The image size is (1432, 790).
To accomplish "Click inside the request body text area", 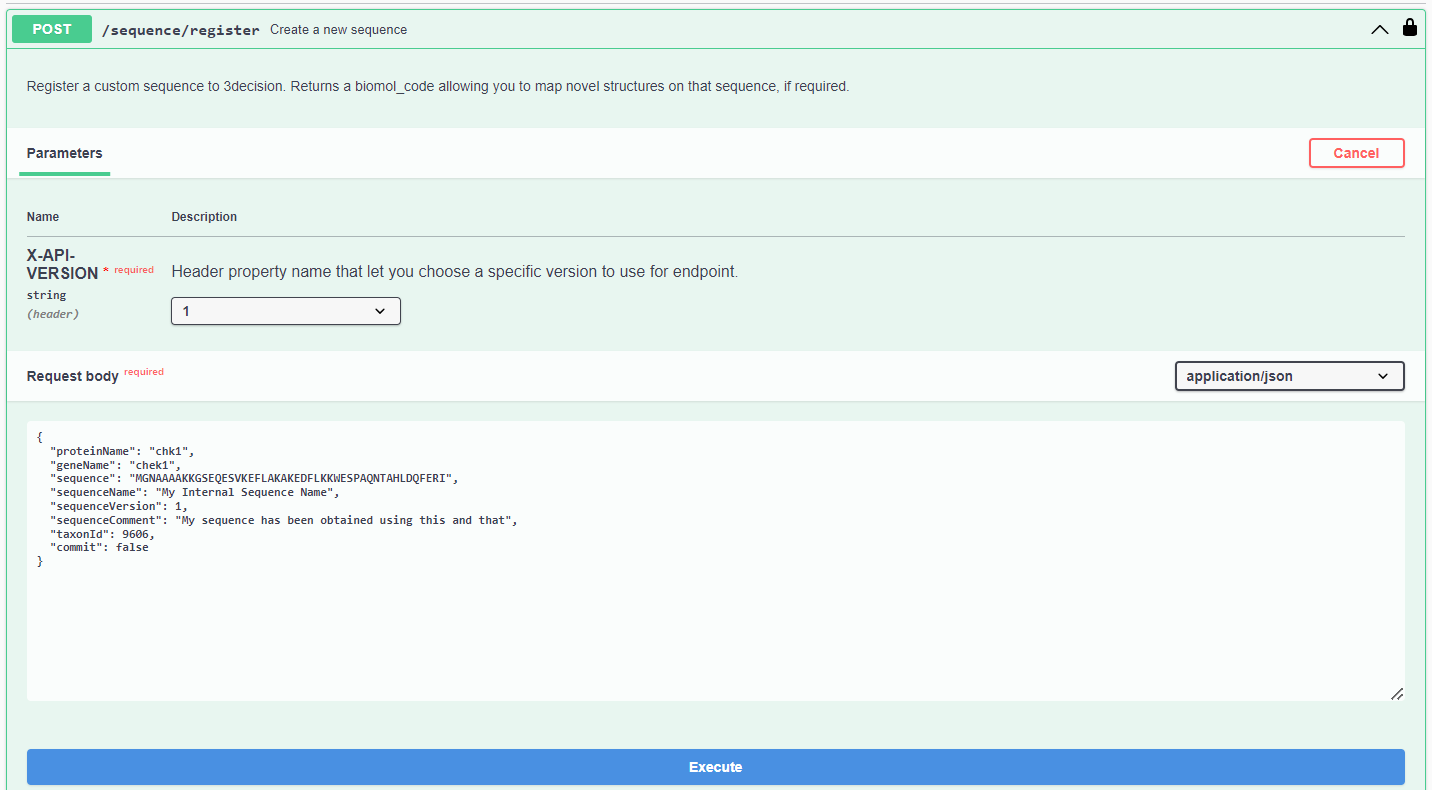I will point(716,561).
